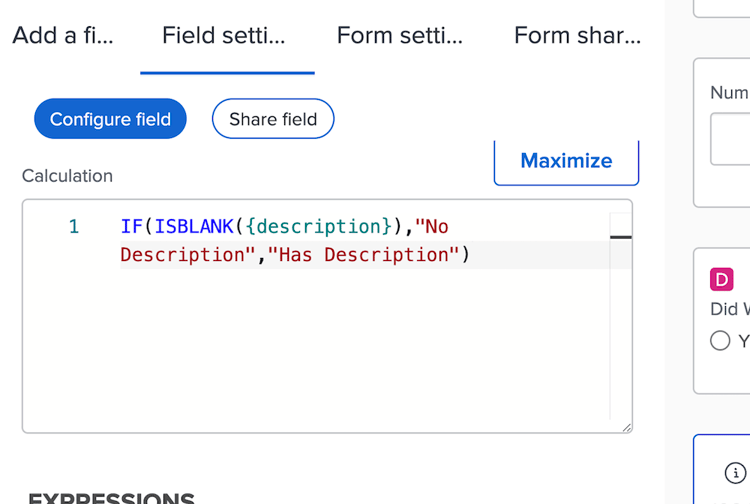Image resolution: width=750 pixels, height=504 pixels.
Task: Click the editor's minimap scrollbar
Action: 621,238
